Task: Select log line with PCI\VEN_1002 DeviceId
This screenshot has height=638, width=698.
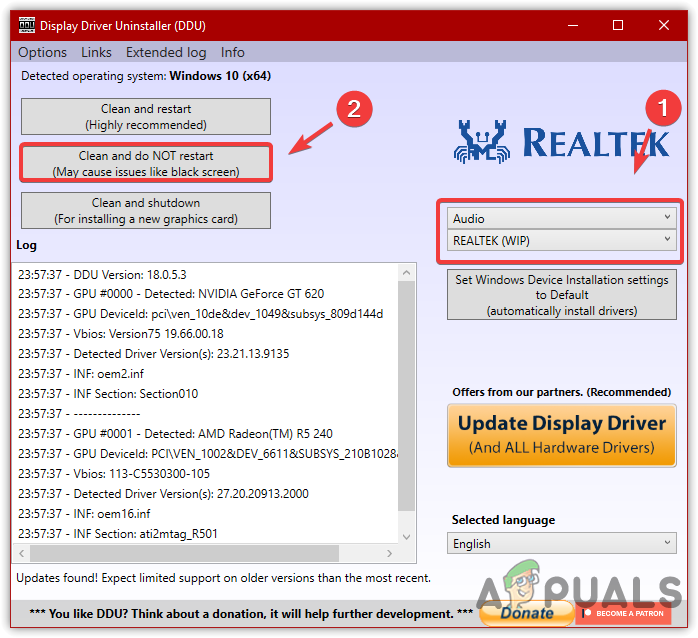Action: tap(208, 454)
